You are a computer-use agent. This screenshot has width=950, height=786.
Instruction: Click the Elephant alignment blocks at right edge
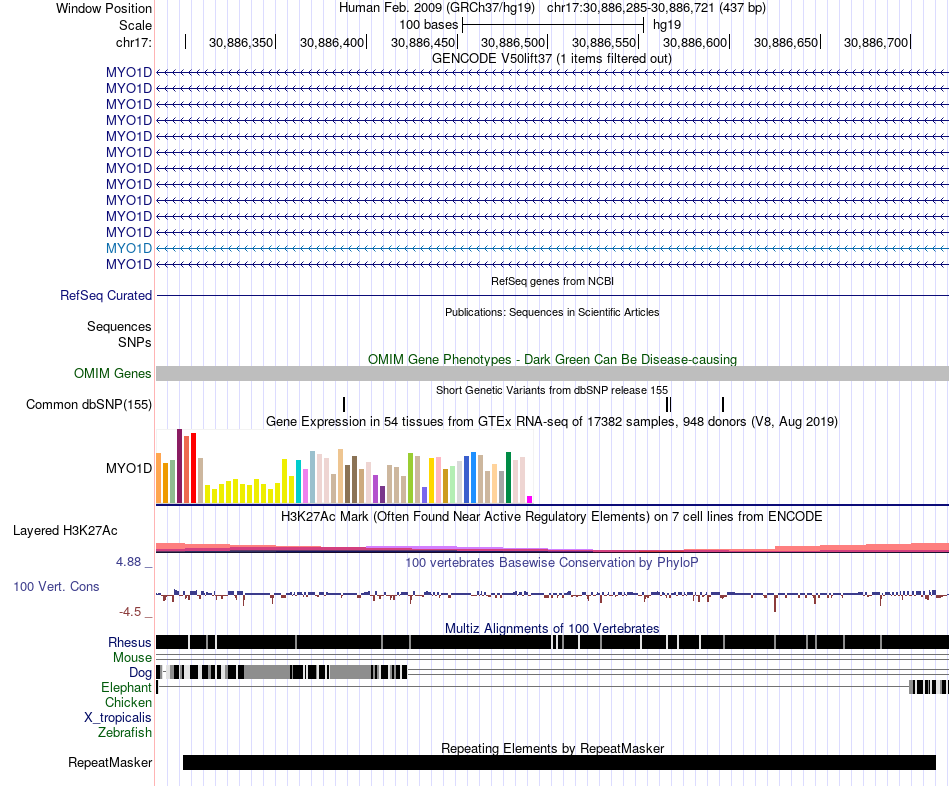[x=929, y=687]
